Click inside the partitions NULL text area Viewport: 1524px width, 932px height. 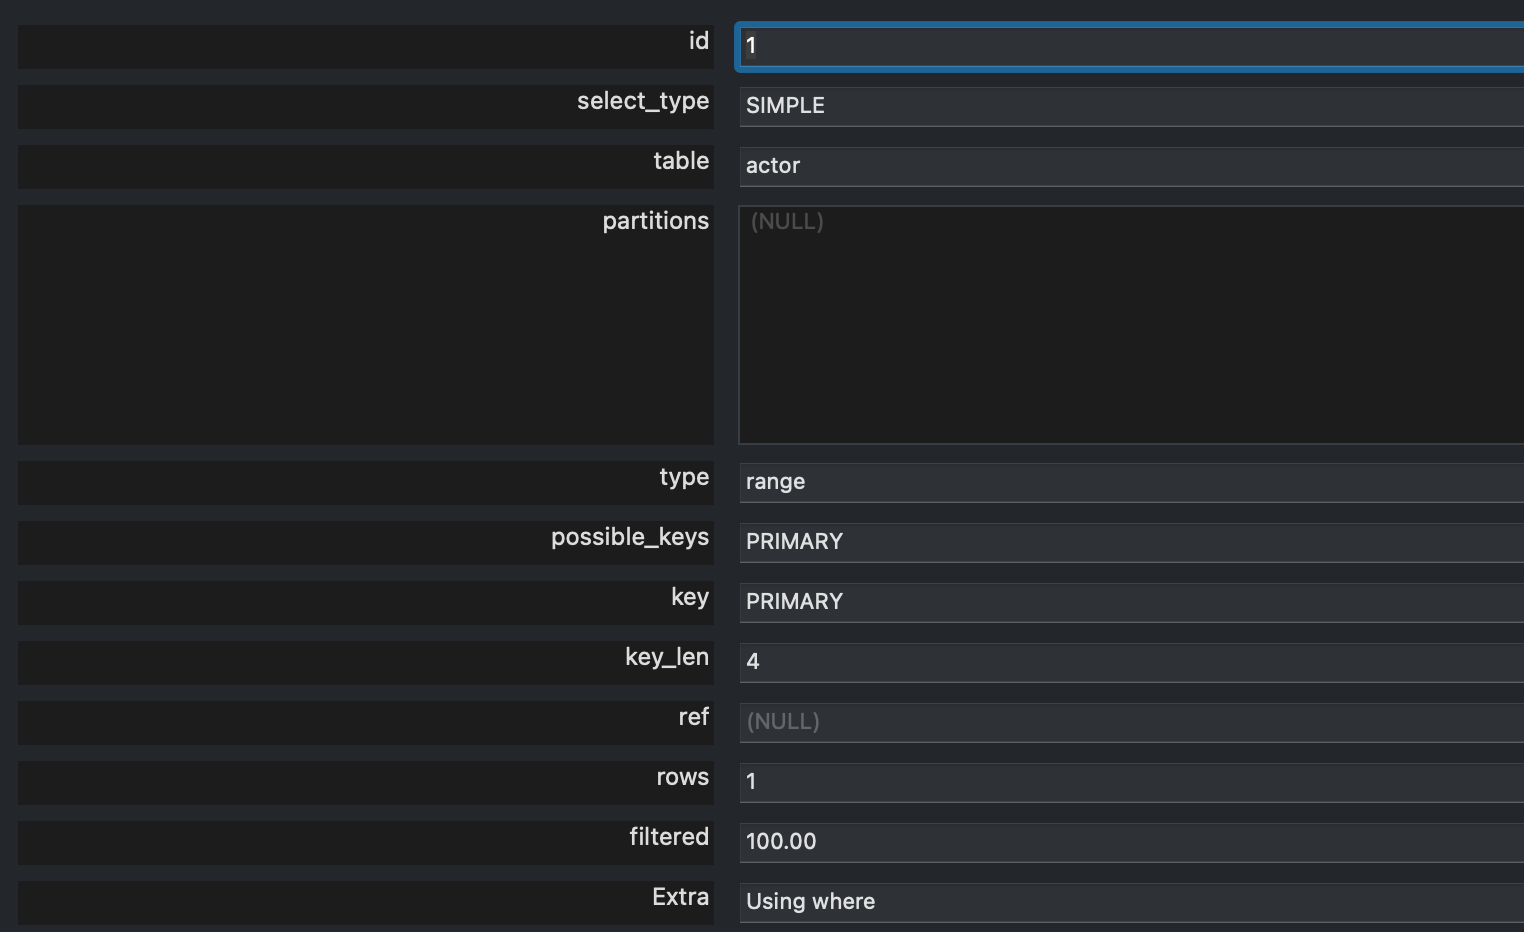1130,325
